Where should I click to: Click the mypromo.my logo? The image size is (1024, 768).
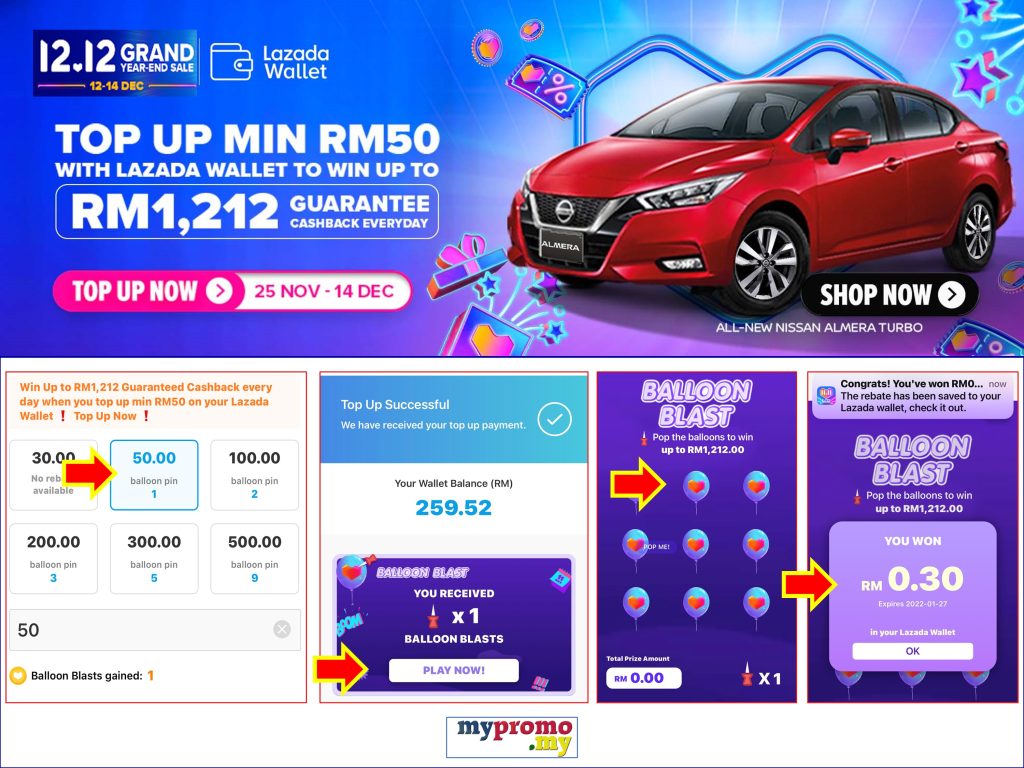(x=512, y=737)
